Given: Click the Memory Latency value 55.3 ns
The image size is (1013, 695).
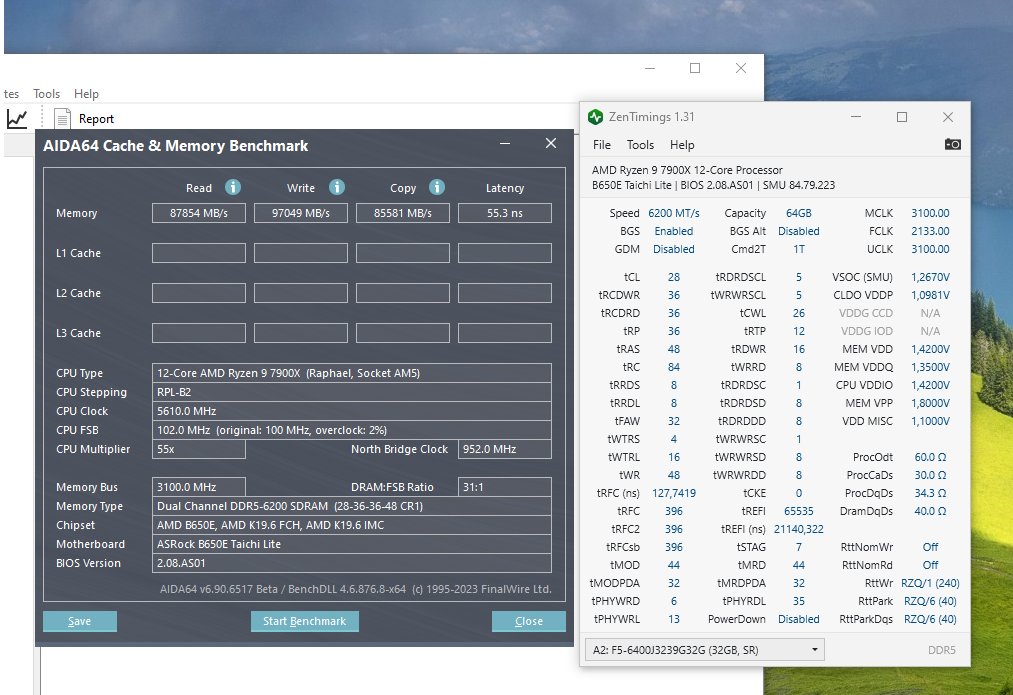Looking at the screenshot, I should pyautogui.click(x=505, y=213).
